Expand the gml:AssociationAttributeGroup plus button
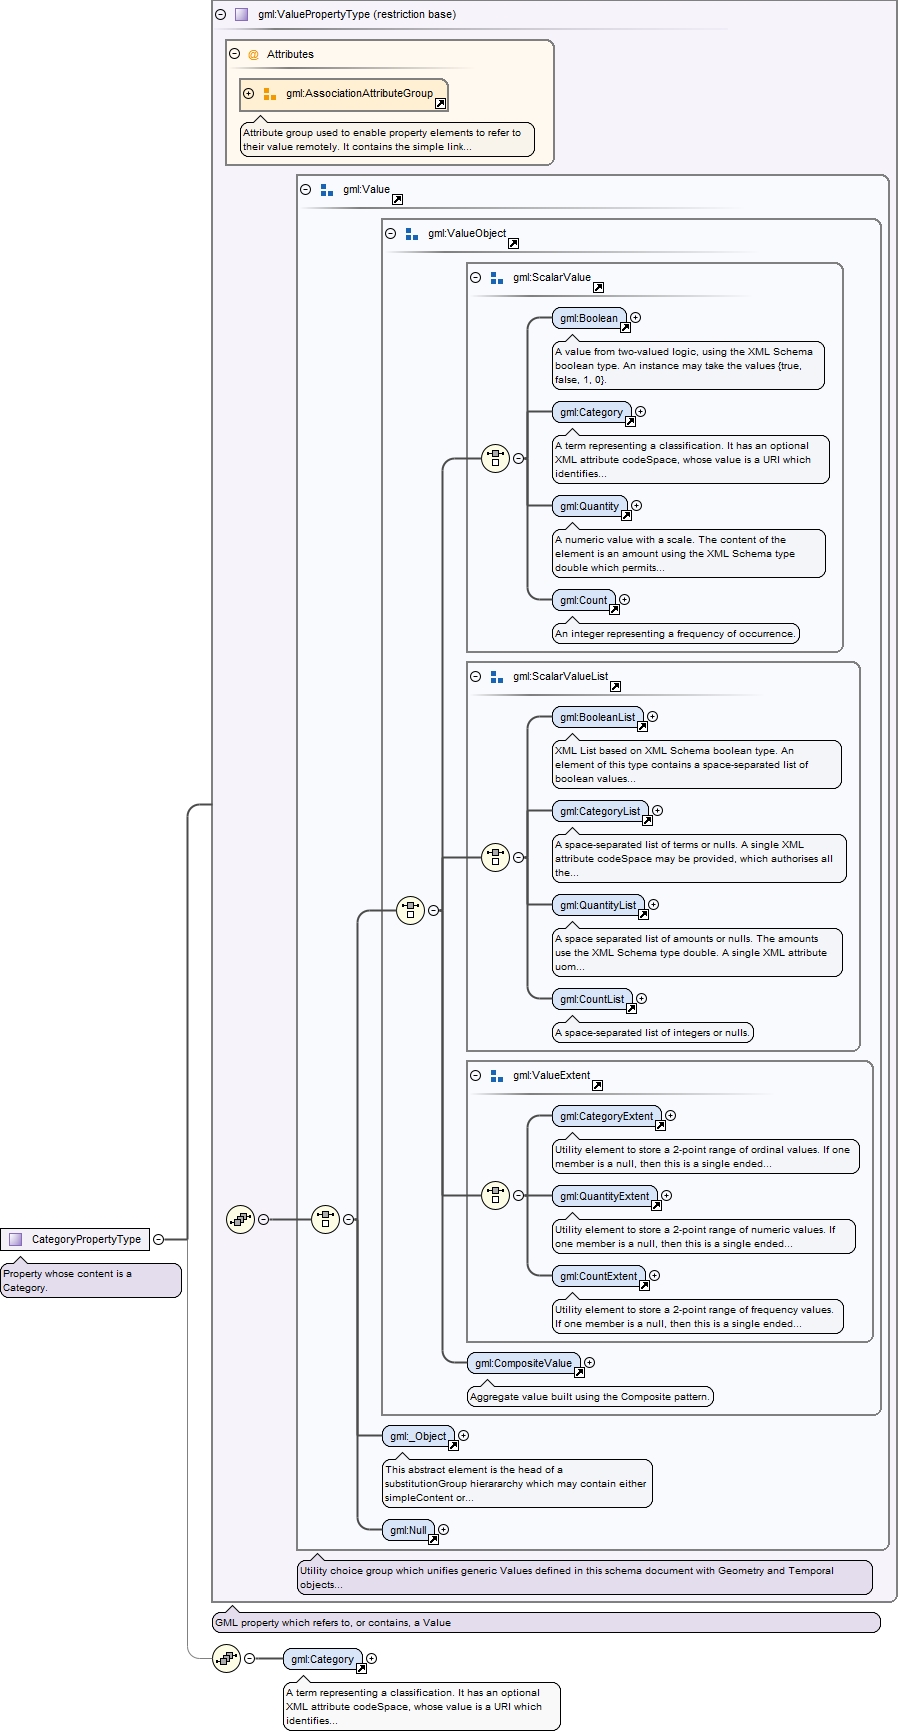 coord(249,93)
